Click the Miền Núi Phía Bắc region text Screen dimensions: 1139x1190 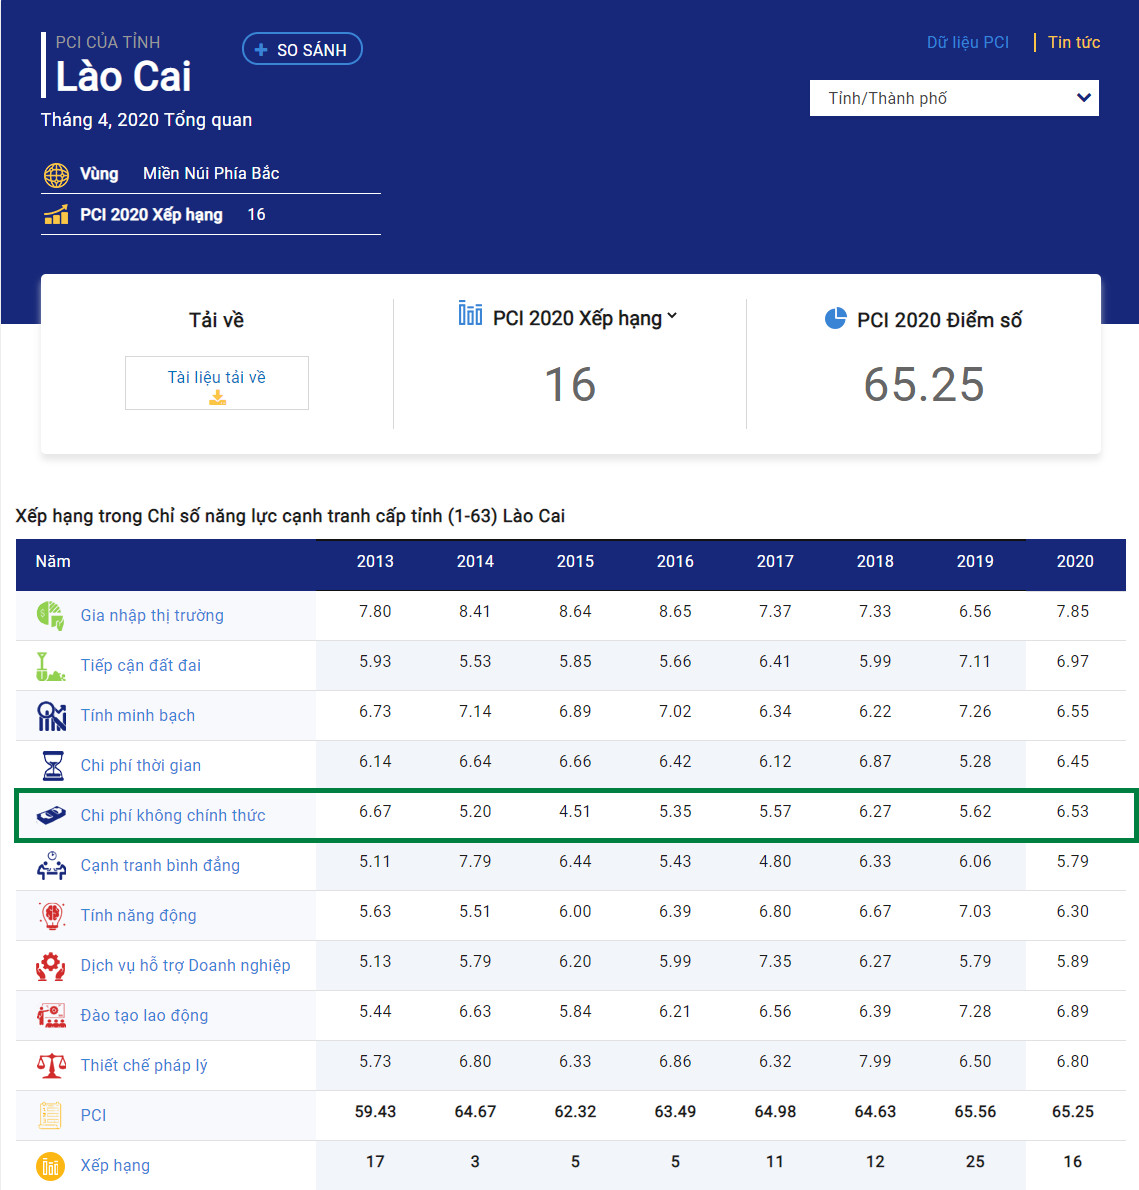pos(211,174)
